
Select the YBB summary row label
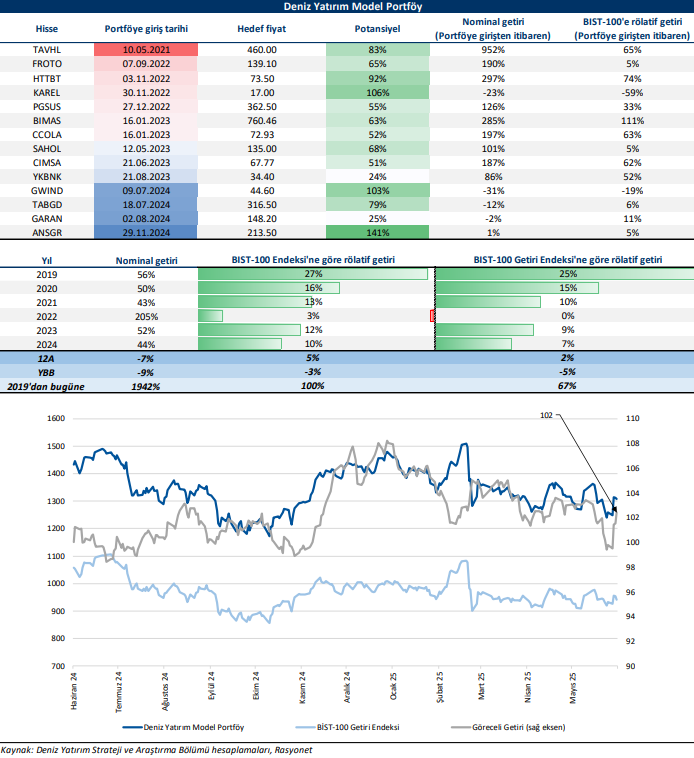[46, 372]
